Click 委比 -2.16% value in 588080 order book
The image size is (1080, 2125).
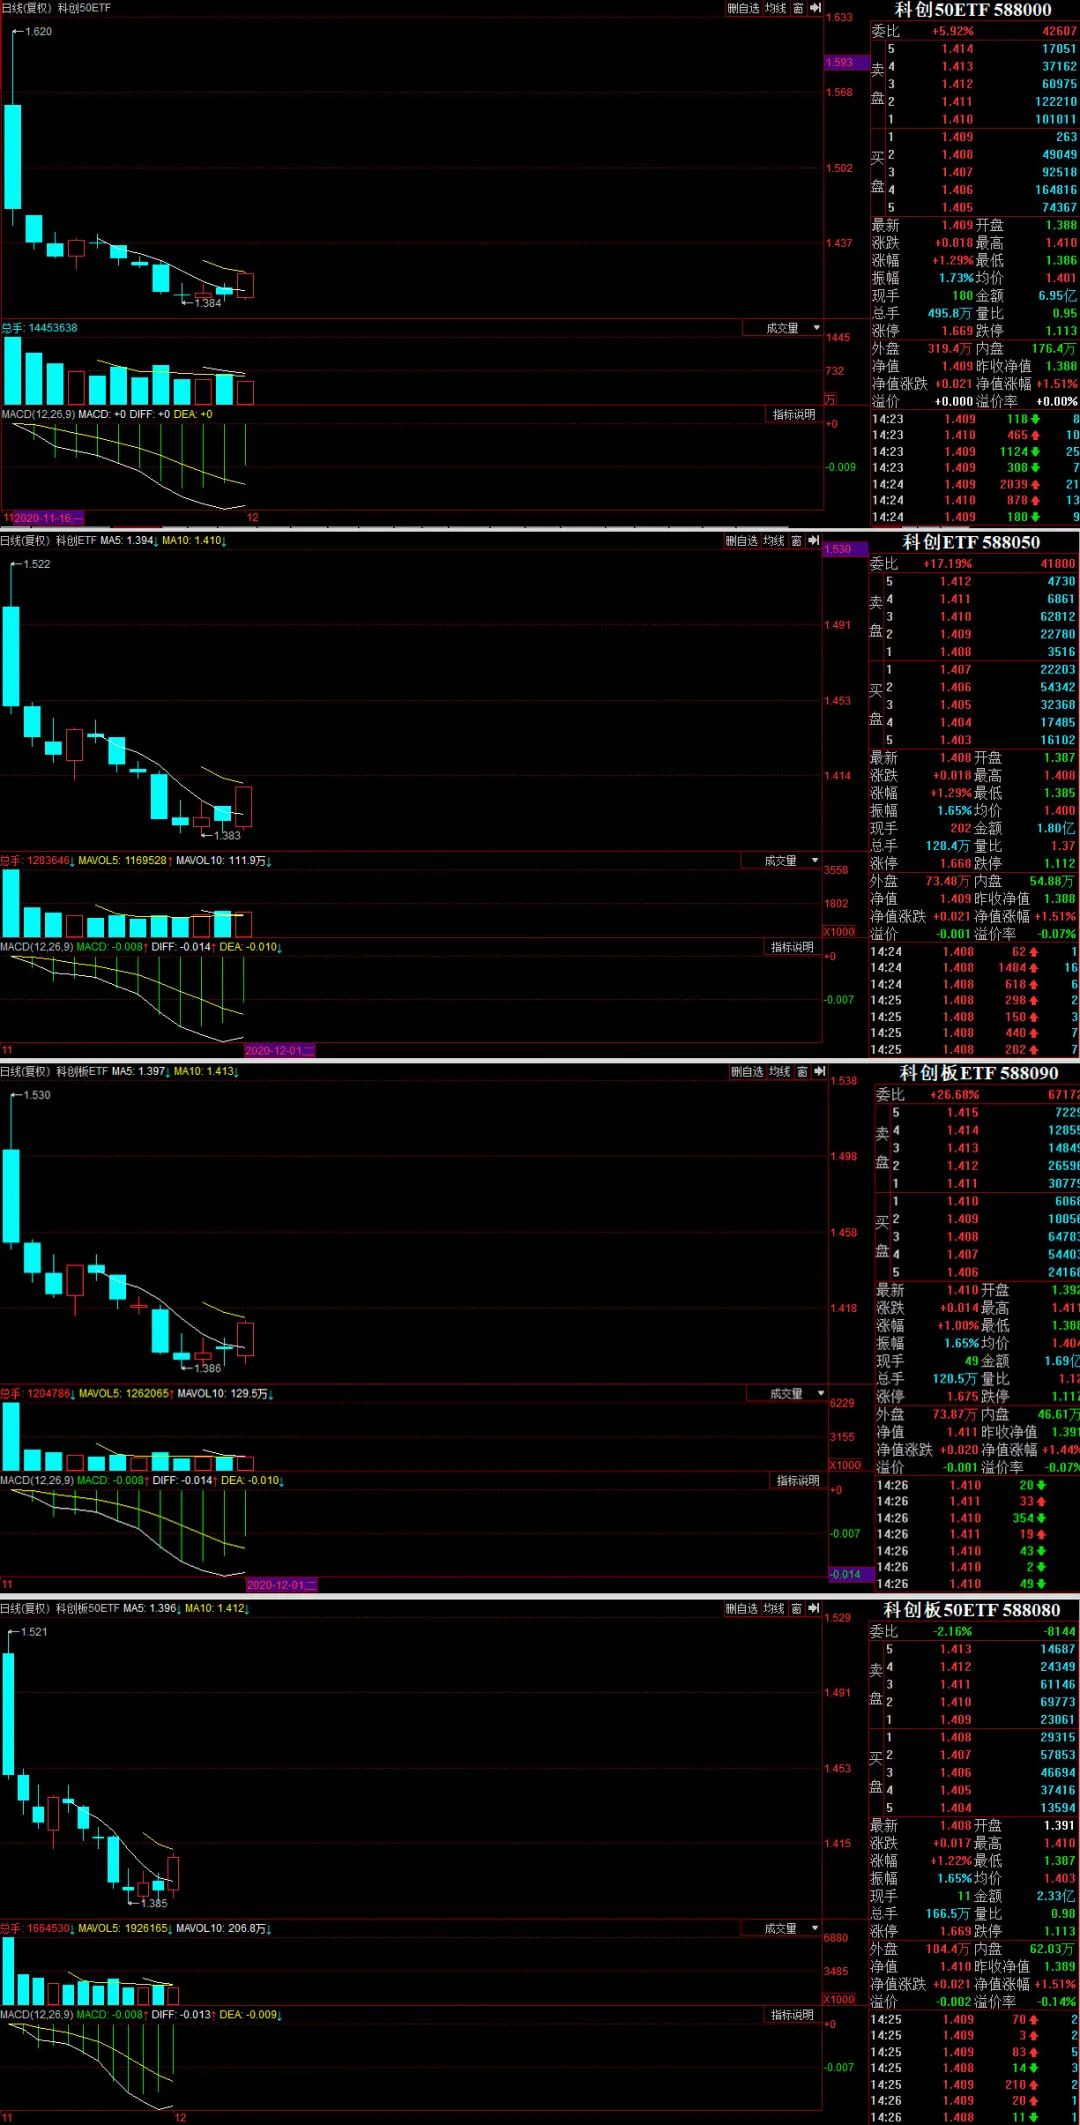(952, 1631)
